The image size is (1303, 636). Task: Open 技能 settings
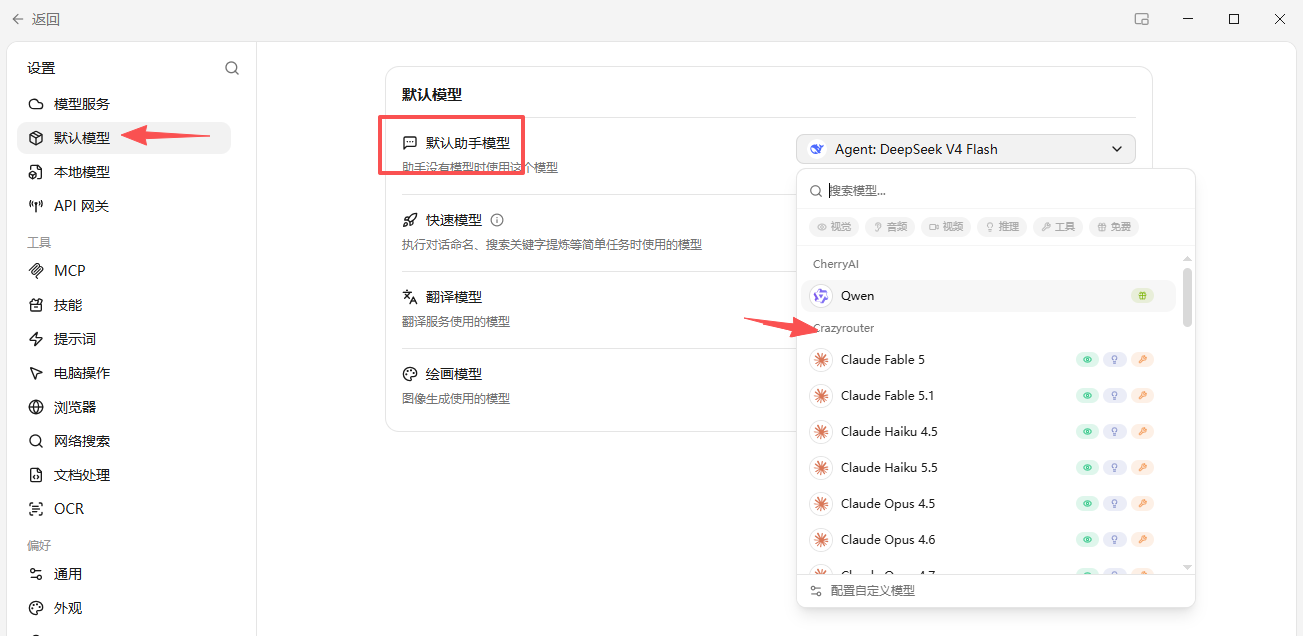(124, 305)
